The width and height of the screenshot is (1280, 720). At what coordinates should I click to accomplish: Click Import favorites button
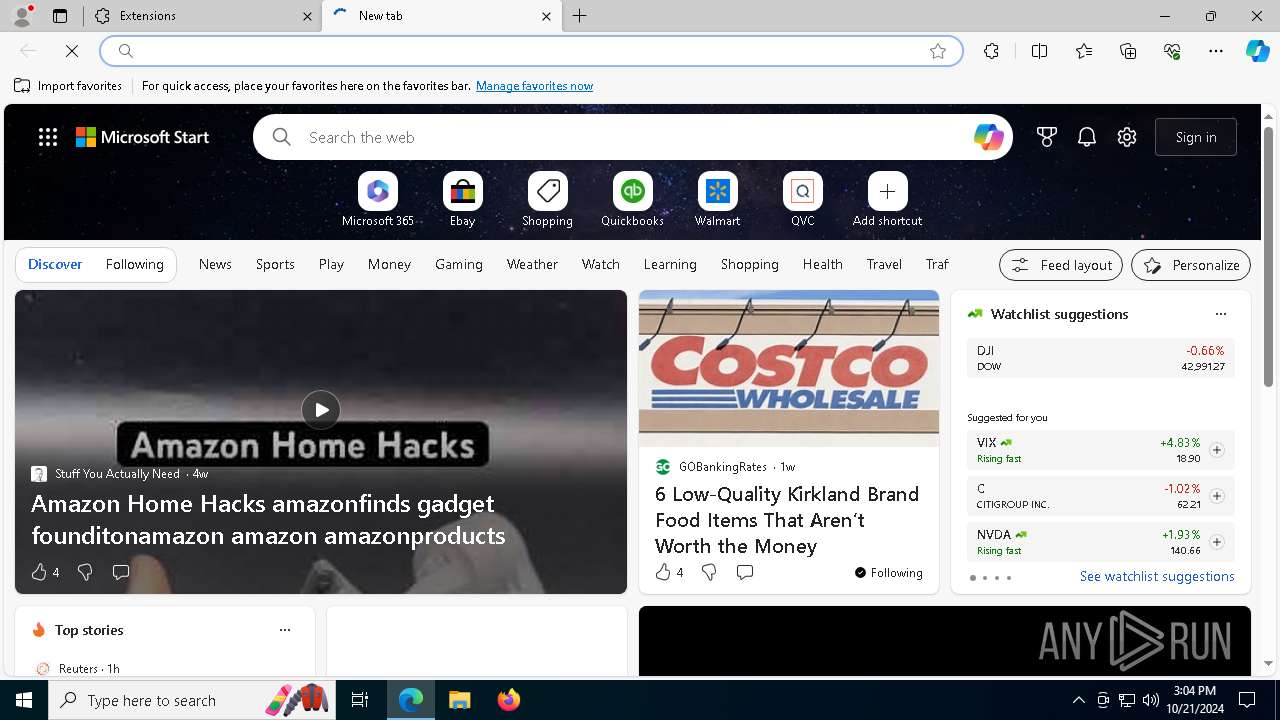tap(68, 86)
